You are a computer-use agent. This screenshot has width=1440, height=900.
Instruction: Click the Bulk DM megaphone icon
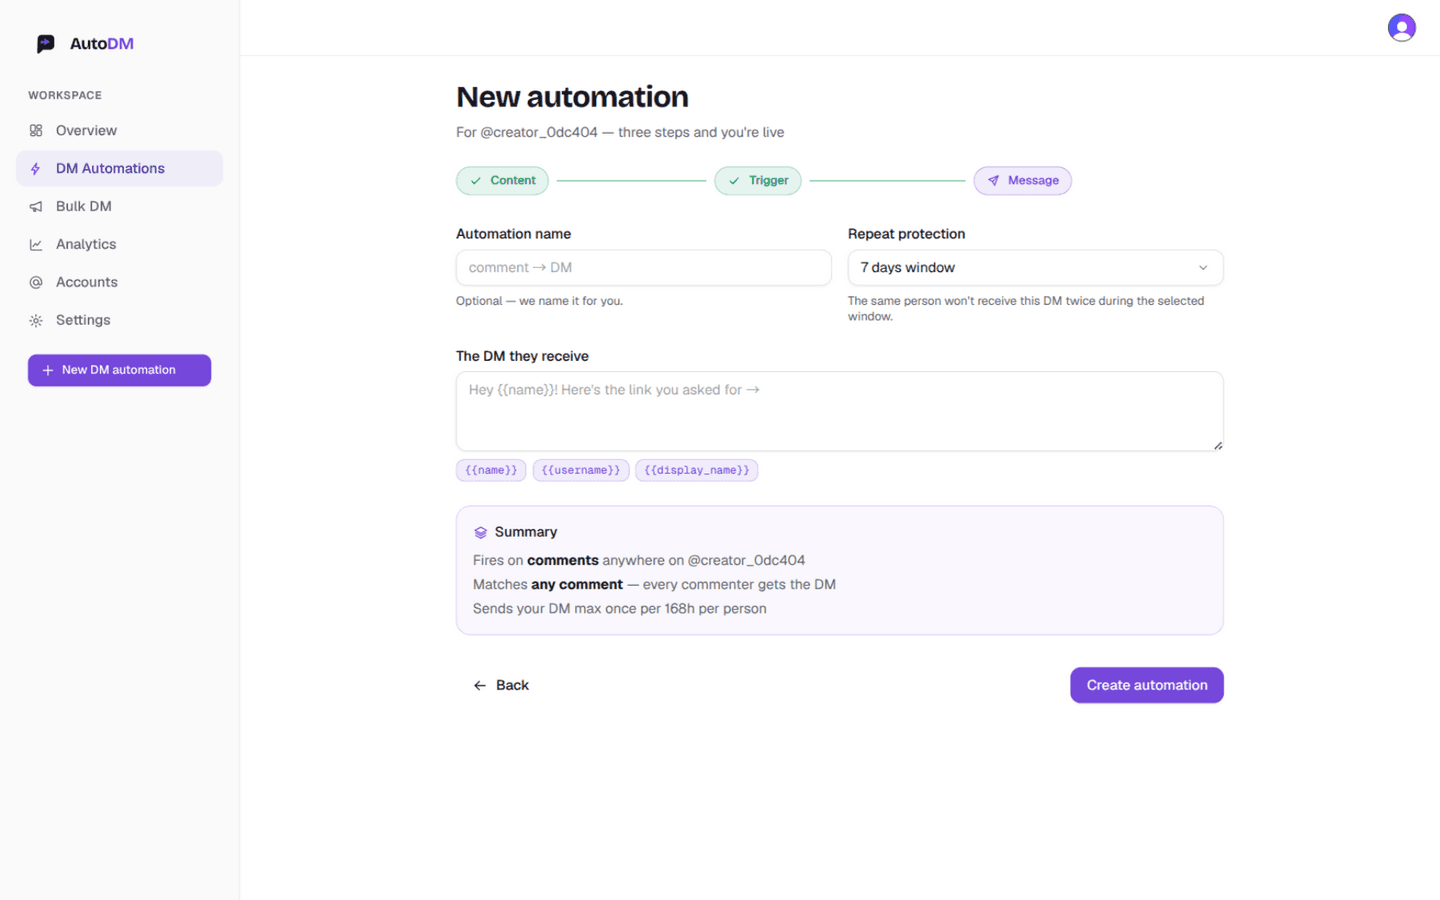(x=36, y=207)
